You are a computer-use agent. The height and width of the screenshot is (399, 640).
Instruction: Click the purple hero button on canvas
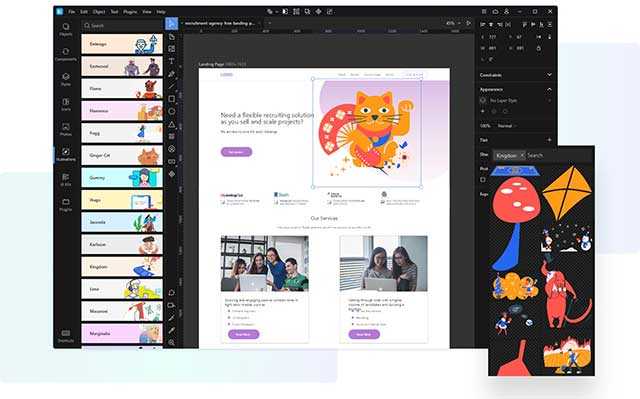coord(236,152)
